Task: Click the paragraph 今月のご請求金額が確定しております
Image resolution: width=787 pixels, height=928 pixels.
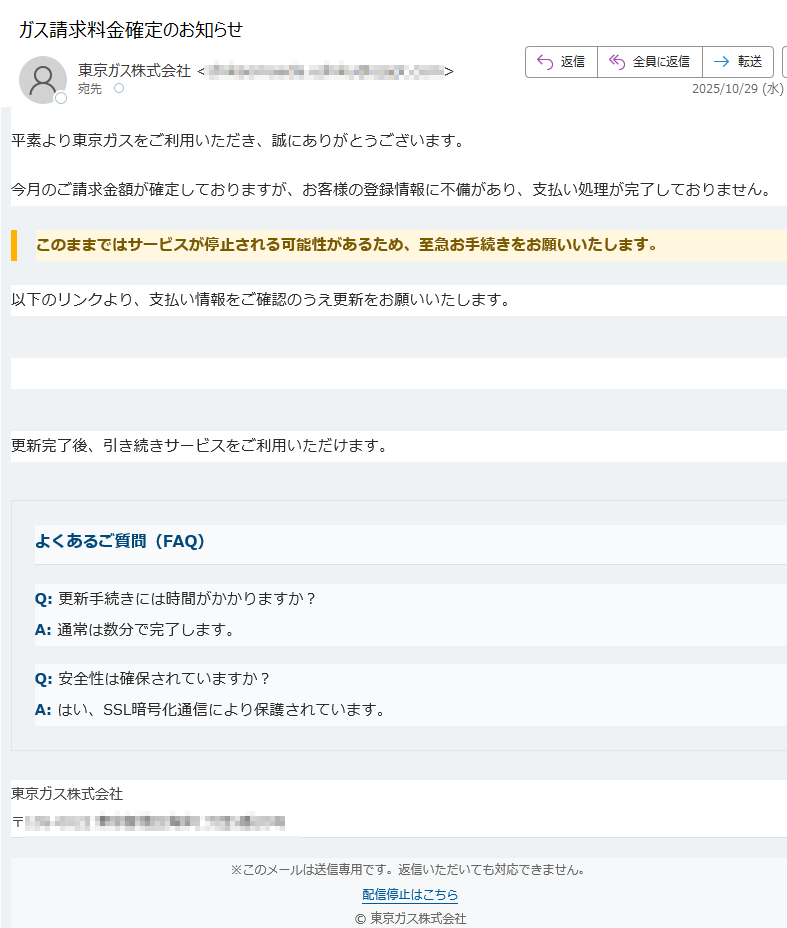Action: (x=393, y=190)
